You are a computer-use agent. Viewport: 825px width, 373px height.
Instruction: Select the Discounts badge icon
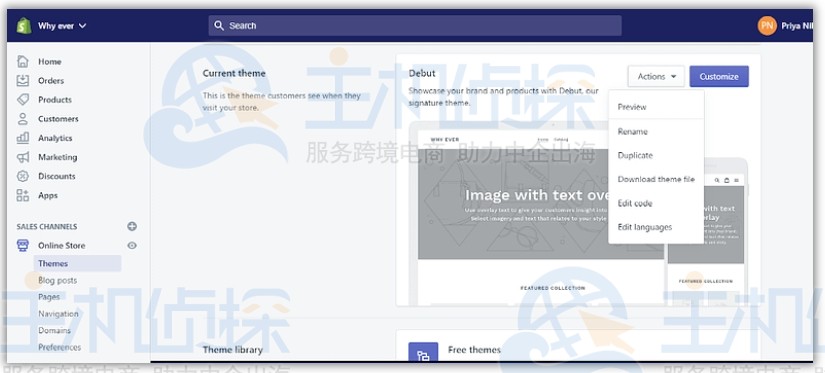(23, 176)
